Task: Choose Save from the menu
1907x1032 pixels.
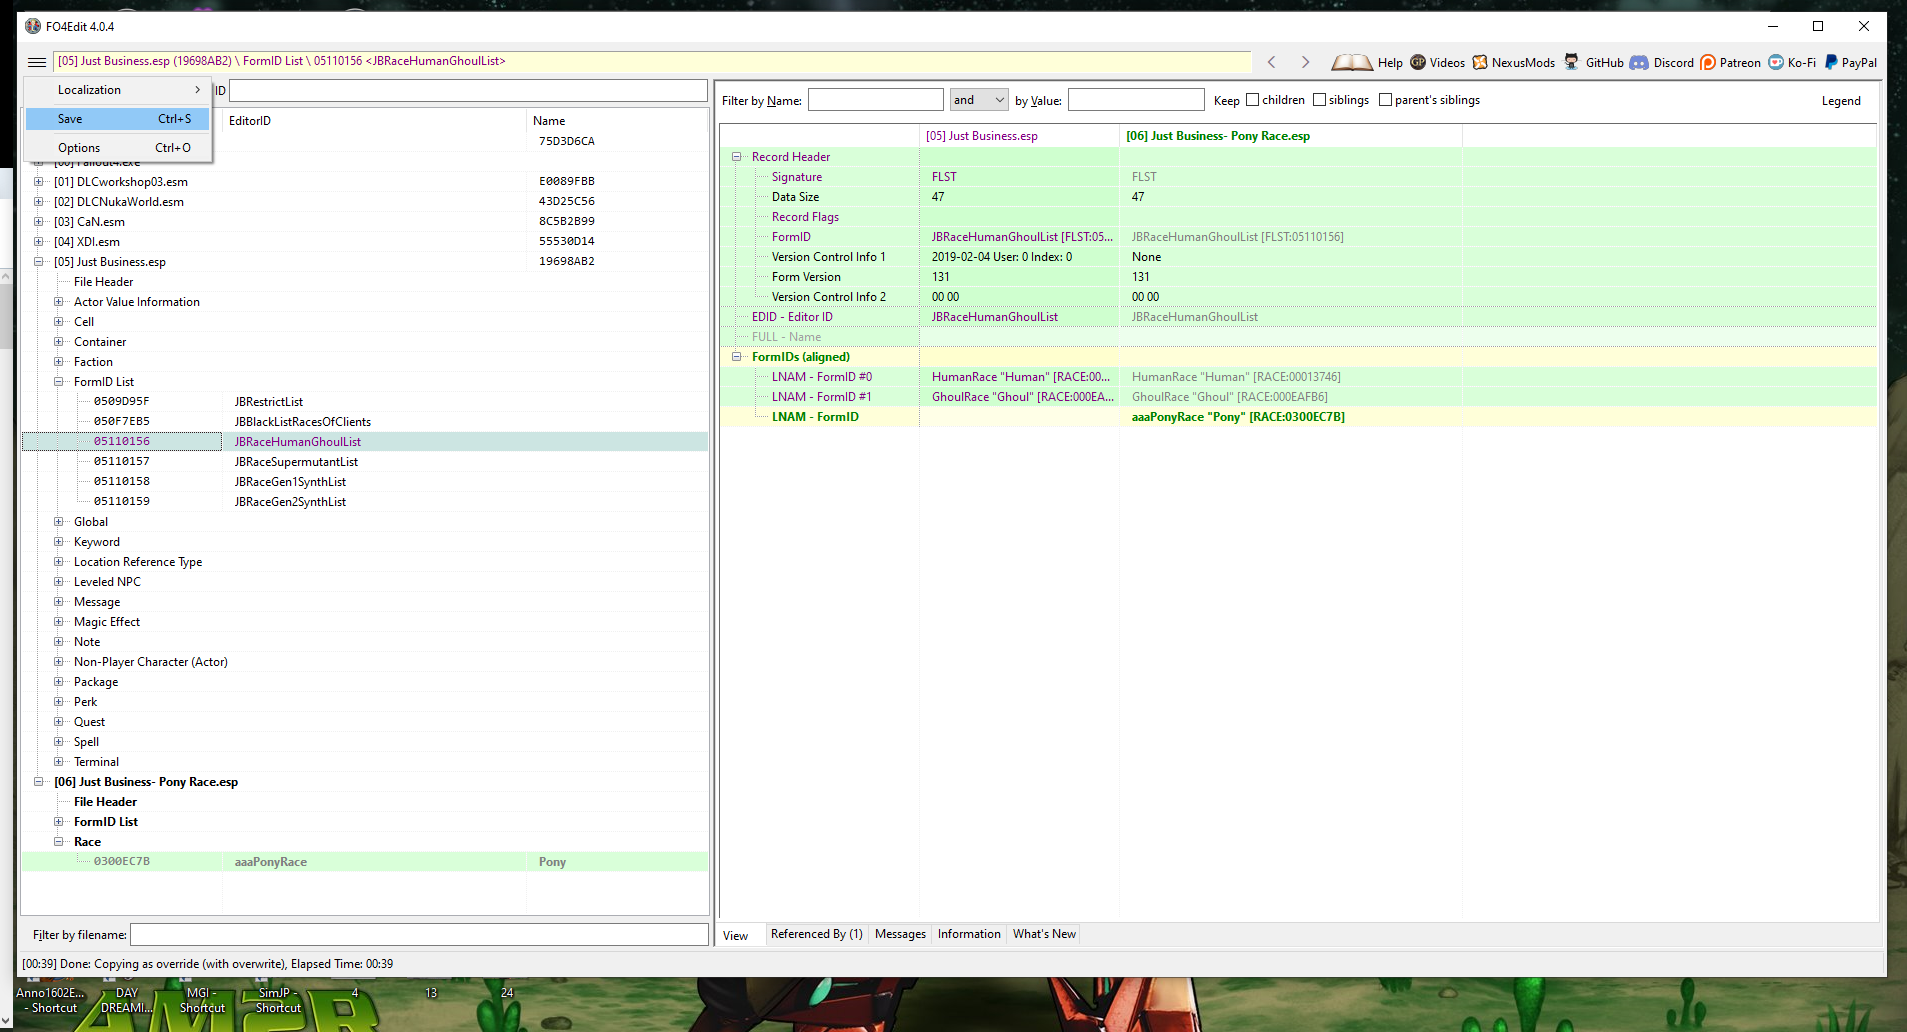Action: click(x=118, y=119)
